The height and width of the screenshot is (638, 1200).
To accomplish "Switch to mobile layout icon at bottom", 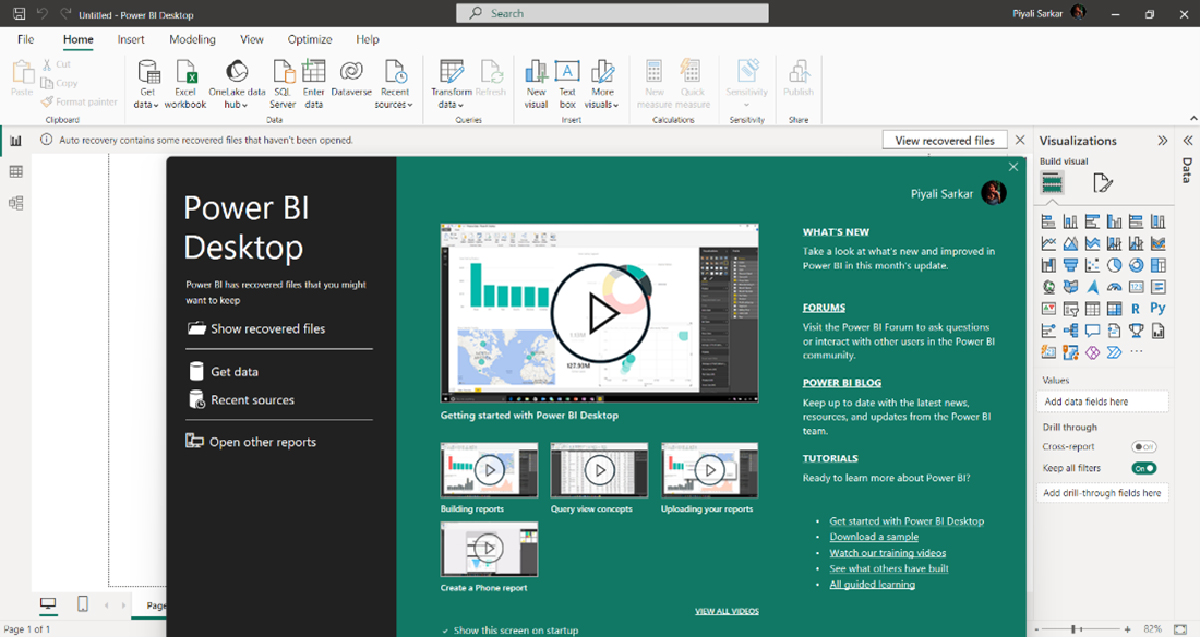I will [x=83, y=604].
